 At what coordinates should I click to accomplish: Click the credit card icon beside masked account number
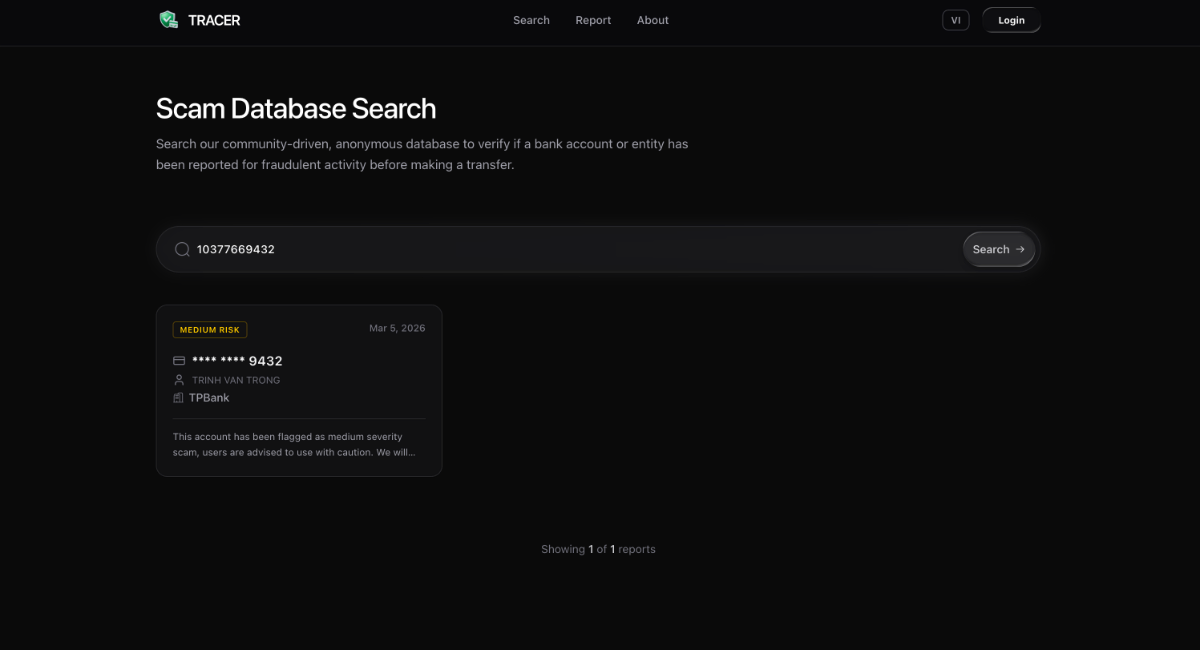point(179,361)
